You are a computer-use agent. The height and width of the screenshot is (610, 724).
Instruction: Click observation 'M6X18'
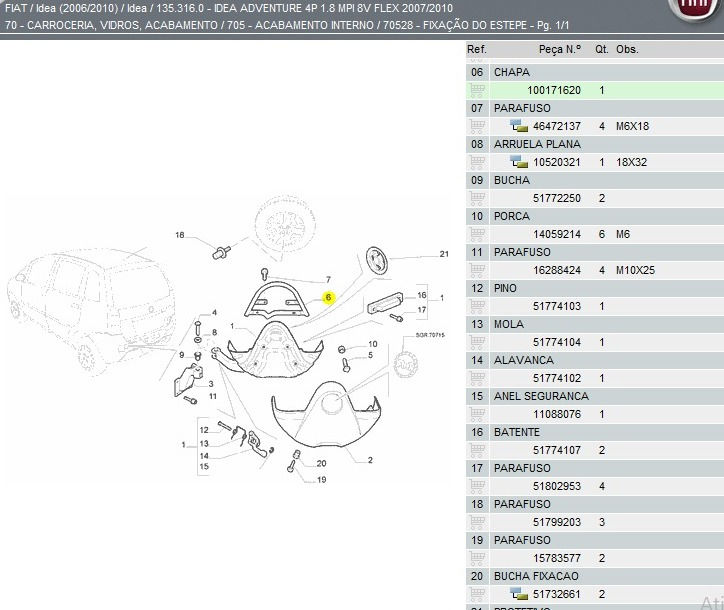(632, 126)
